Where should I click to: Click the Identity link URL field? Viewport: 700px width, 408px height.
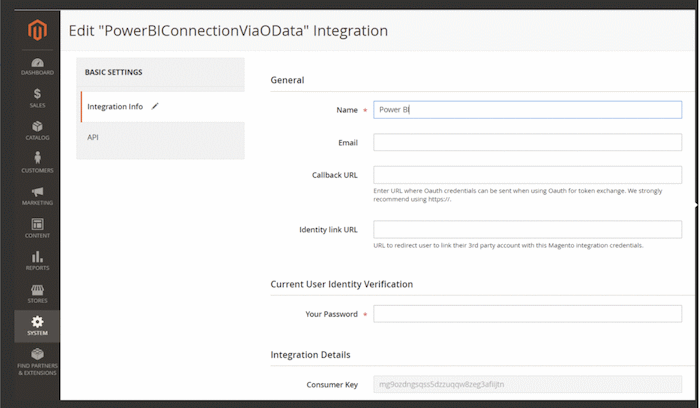527,229
